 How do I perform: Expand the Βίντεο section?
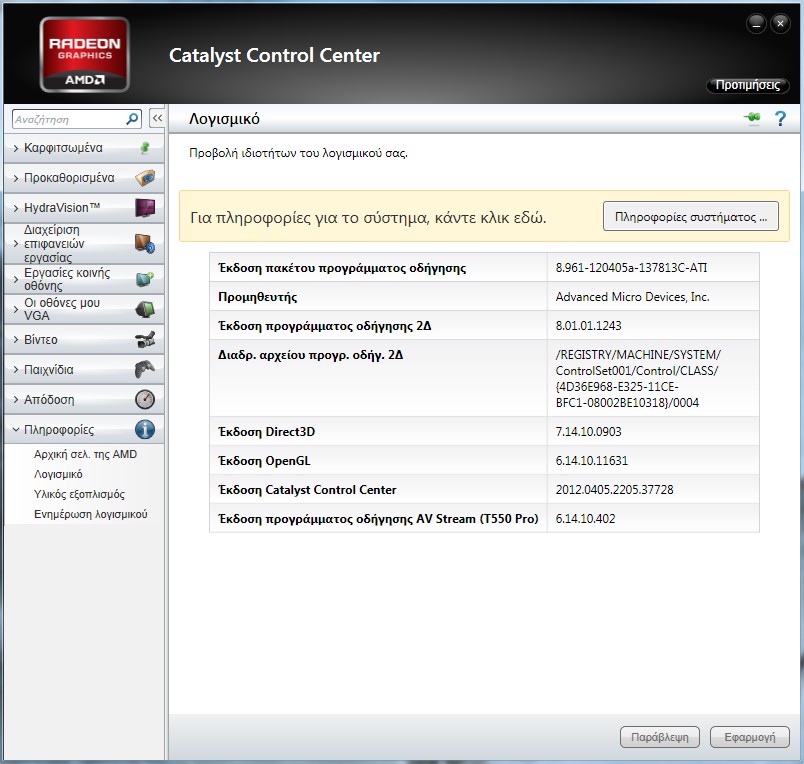[x=15, y=339]
